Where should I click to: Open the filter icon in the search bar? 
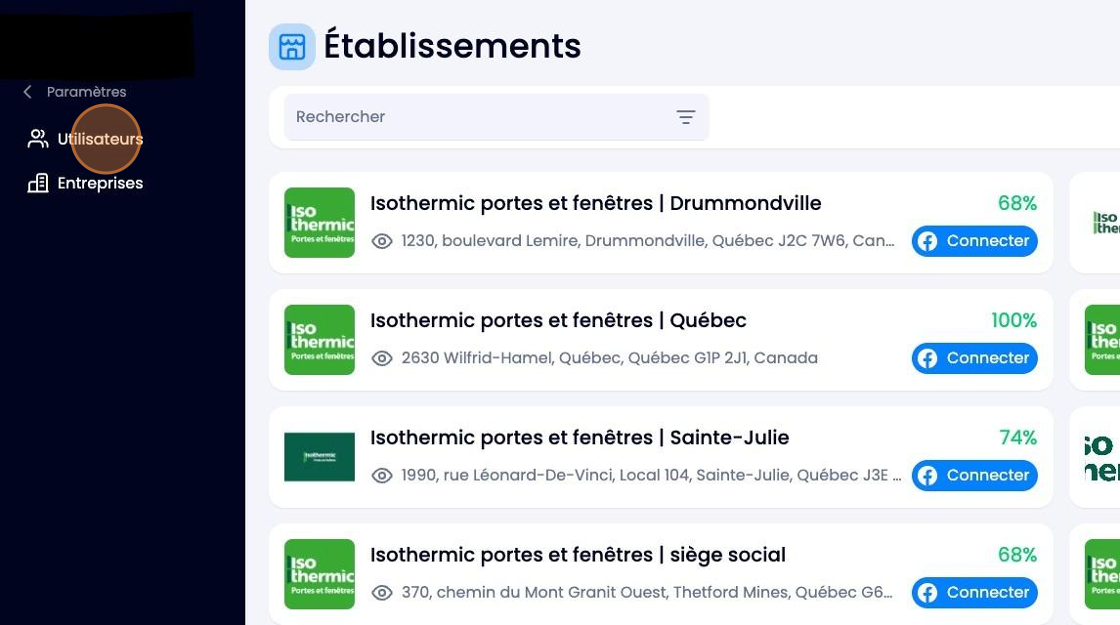(x=686, y=117)
